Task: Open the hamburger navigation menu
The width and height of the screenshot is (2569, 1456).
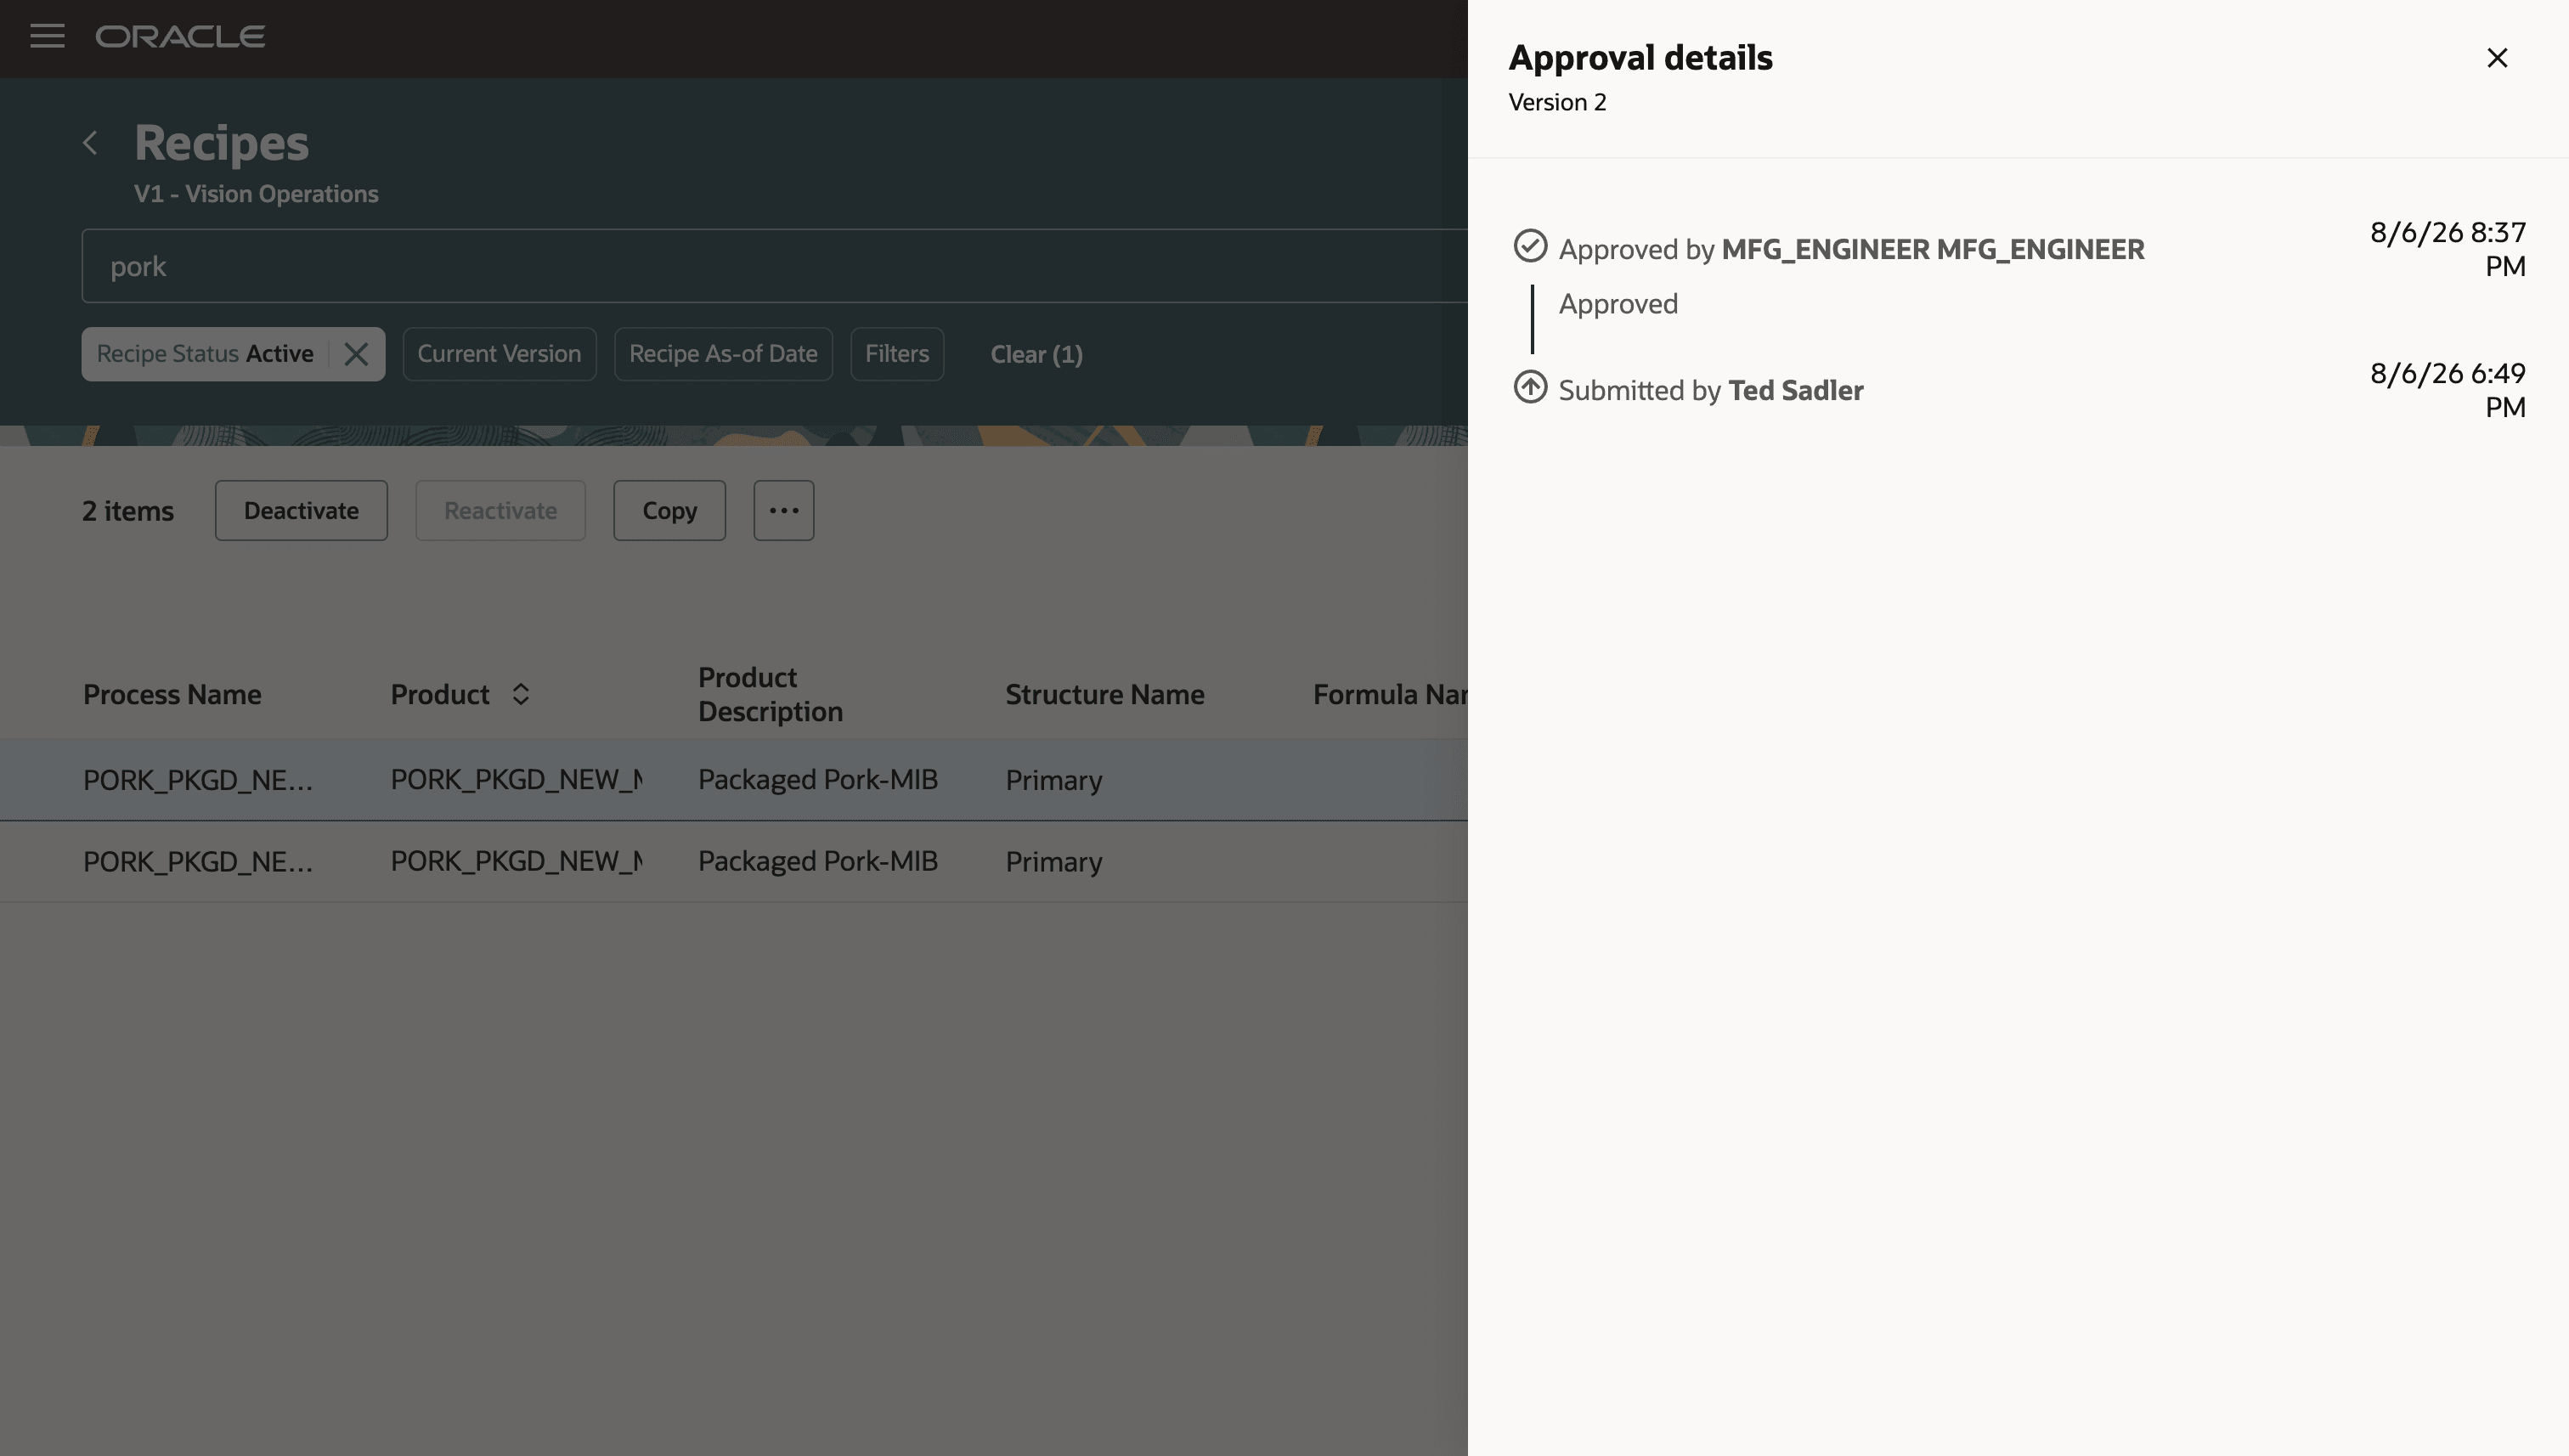Action: [x=47, y=37]
